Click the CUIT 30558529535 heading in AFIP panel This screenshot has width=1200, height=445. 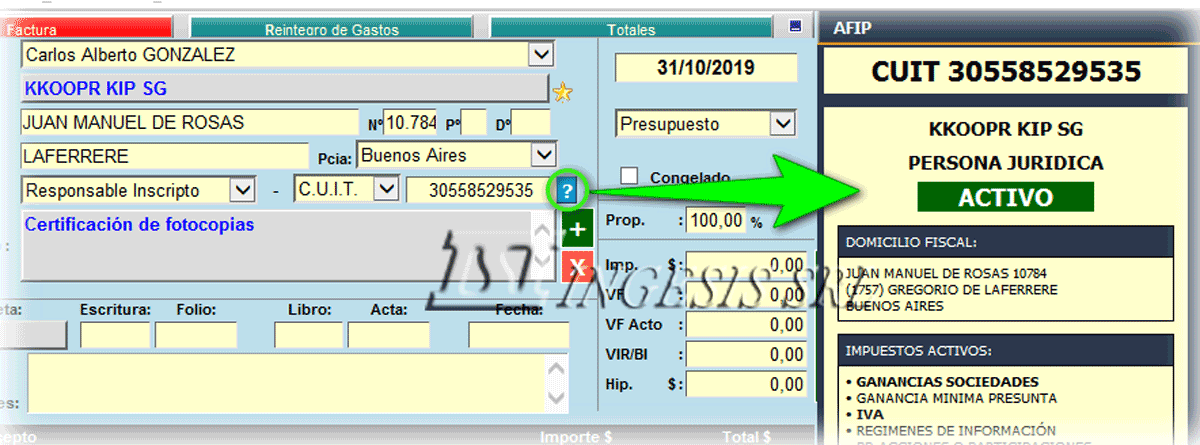1007,71
